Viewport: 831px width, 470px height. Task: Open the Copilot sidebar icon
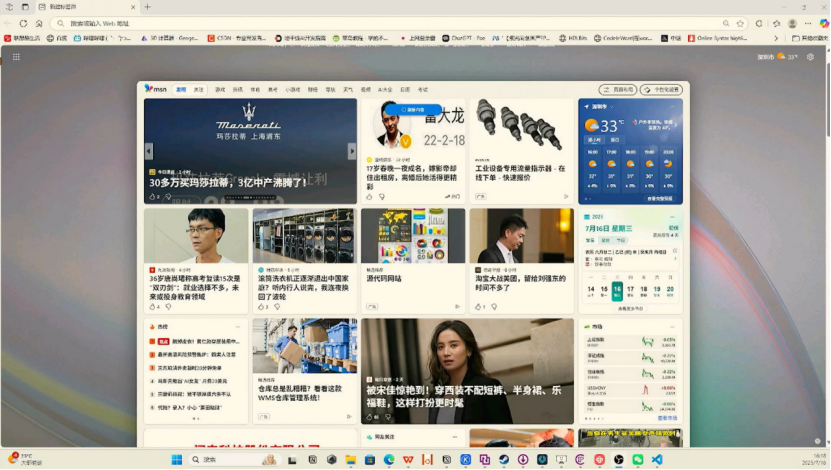(x=824, y=23)
